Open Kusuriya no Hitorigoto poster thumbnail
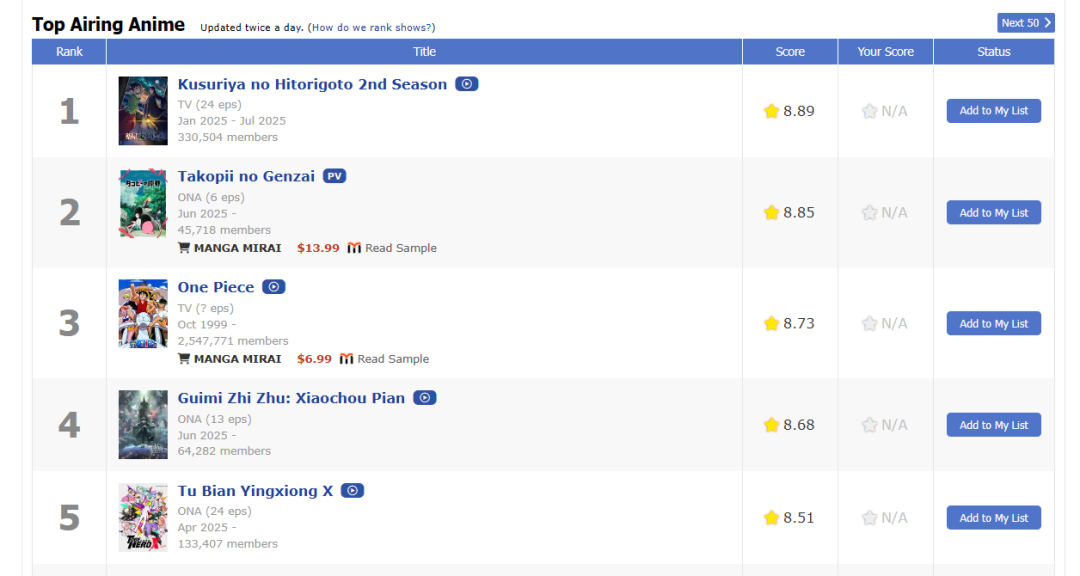 [143, 111]
